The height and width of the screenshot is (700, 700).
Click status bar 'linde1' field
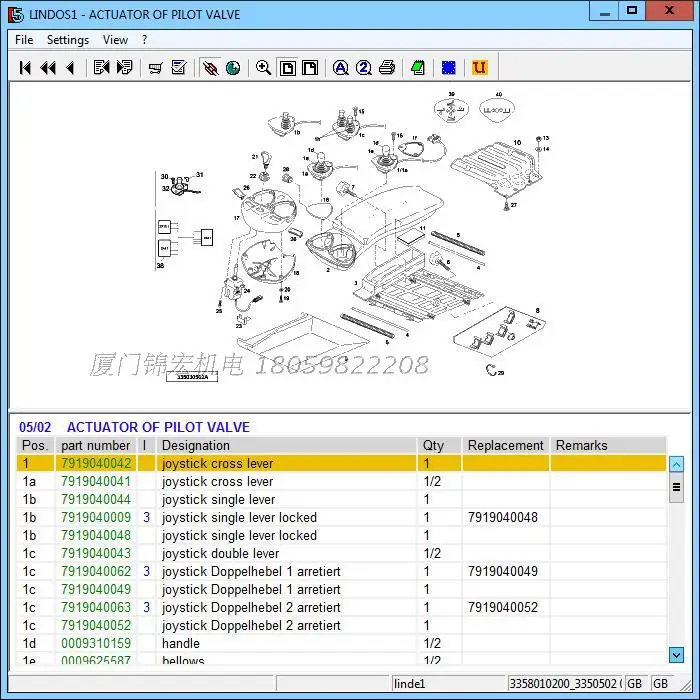coord(448,683)
